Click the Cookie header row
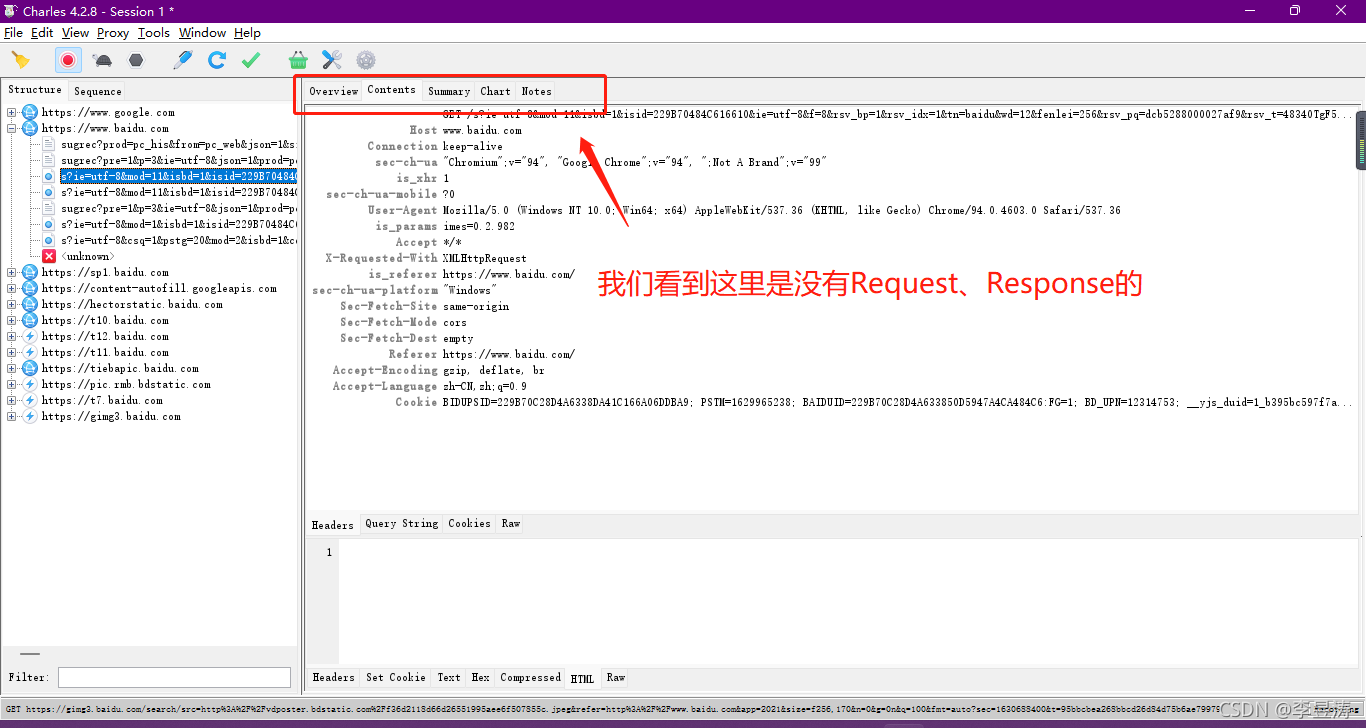This screenshot has height=728, width=1366. pyautogui.click(x=874, y=402)
